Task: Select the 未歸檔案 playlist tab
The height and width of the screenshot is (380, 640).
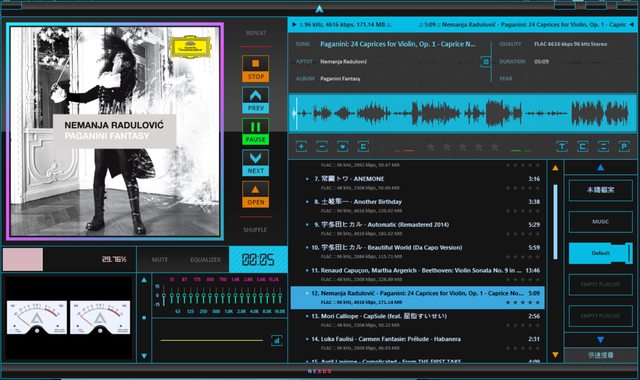Action: [600, 190]
